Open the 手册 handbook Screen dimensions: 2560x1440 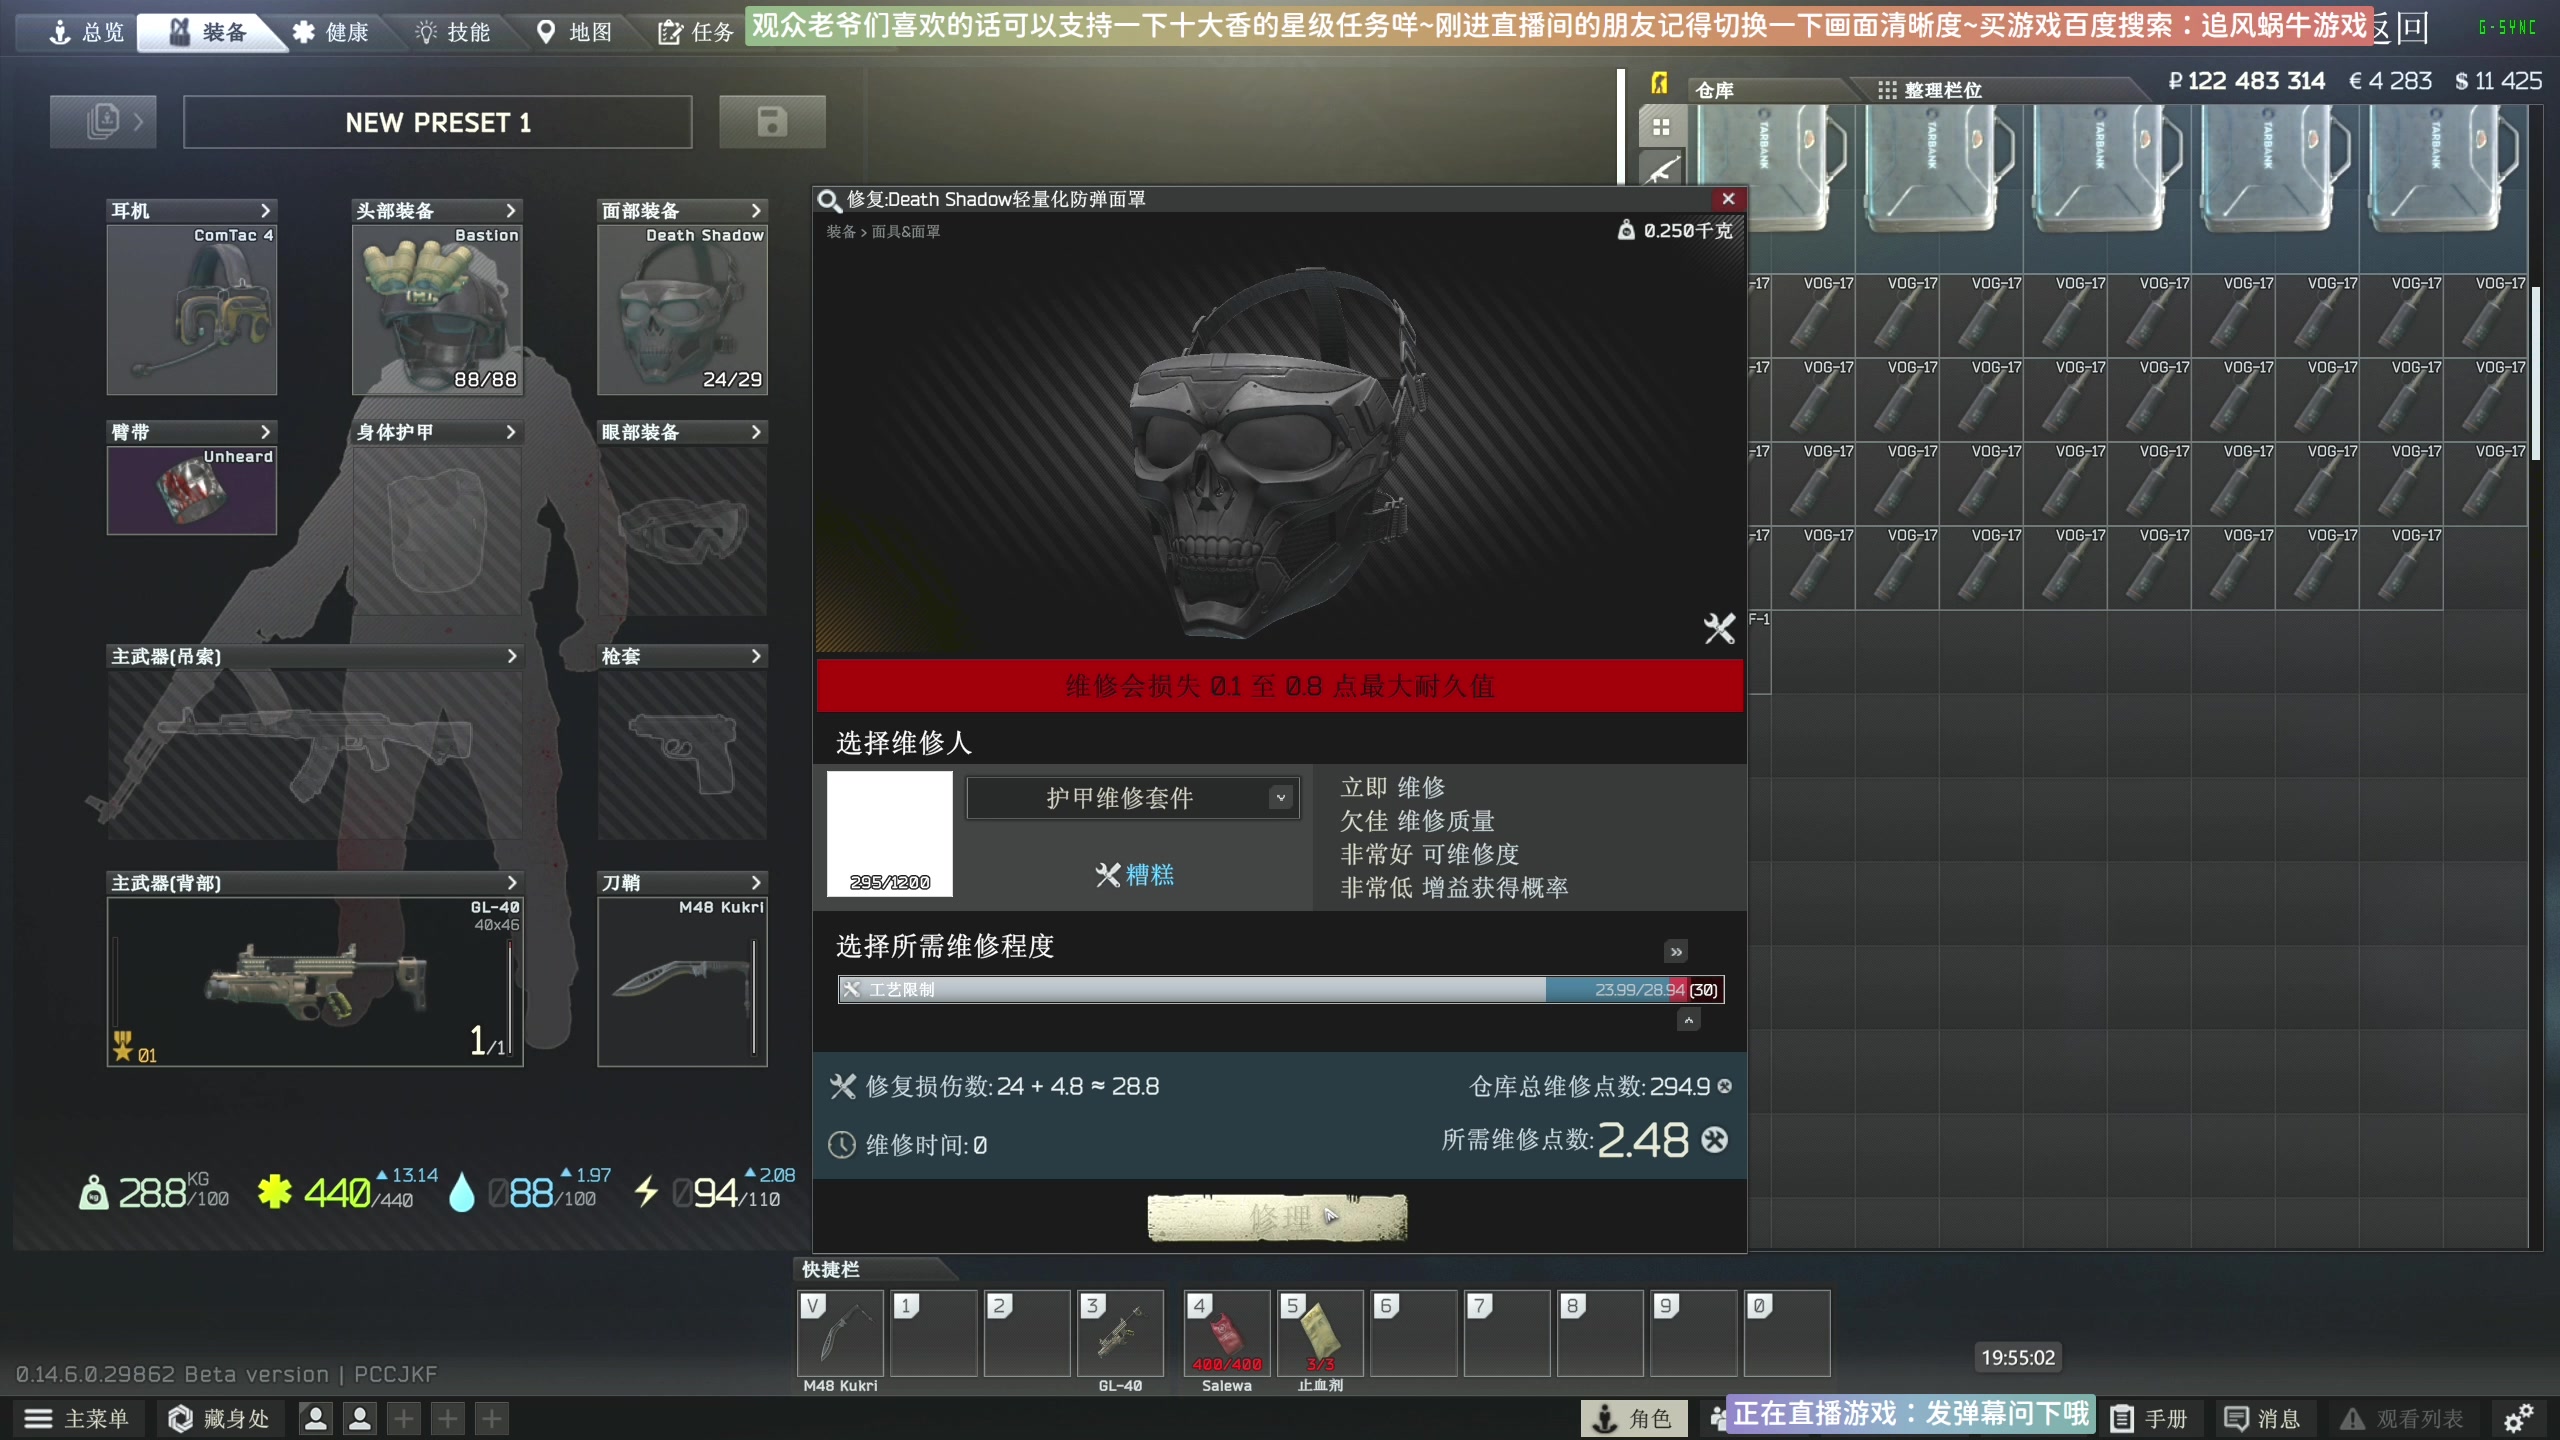point(2150,1418)
